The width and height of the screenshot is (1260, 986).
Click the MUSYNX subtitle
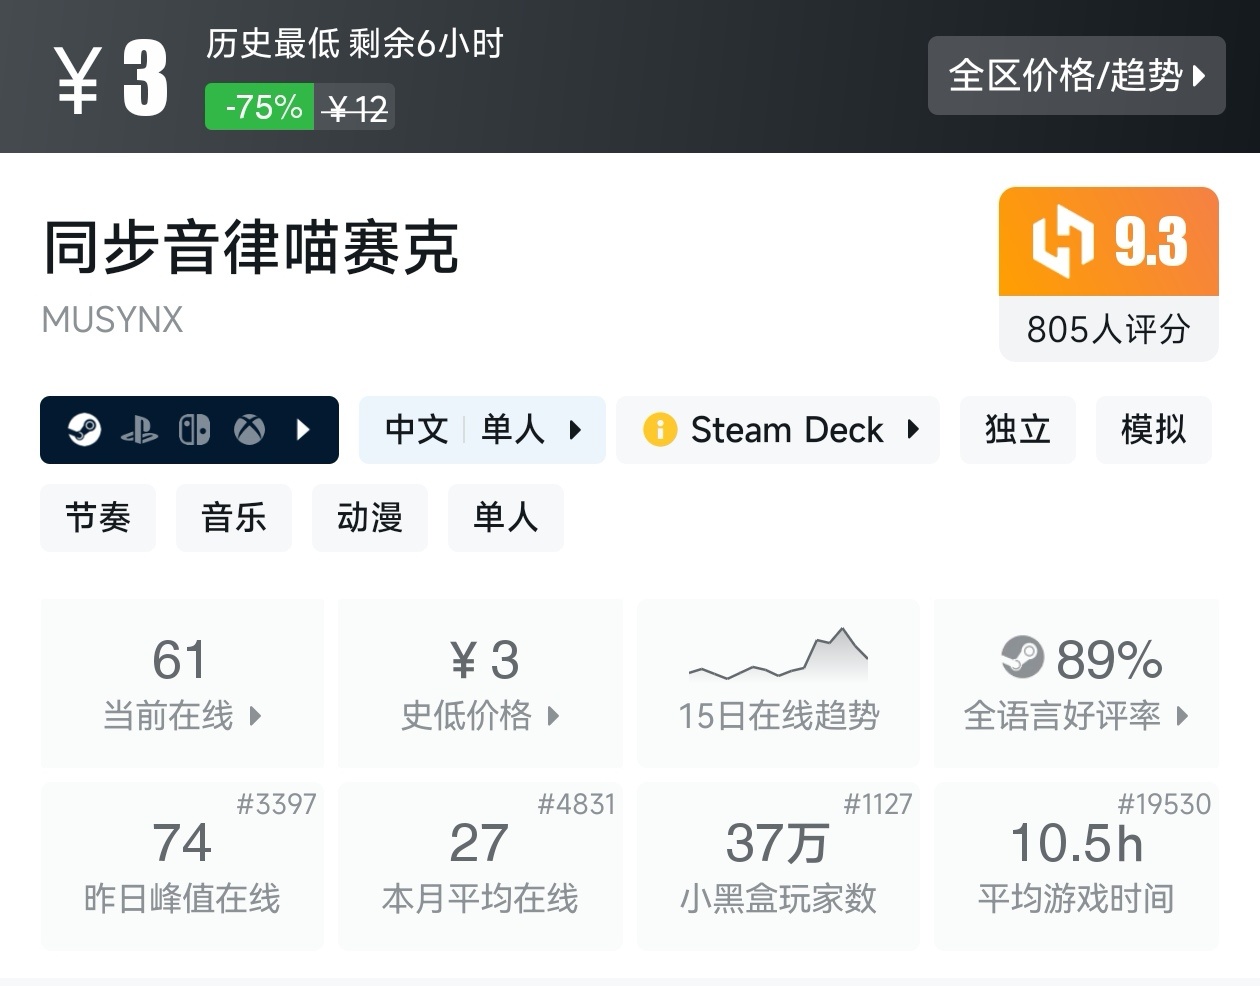(113, 320)
